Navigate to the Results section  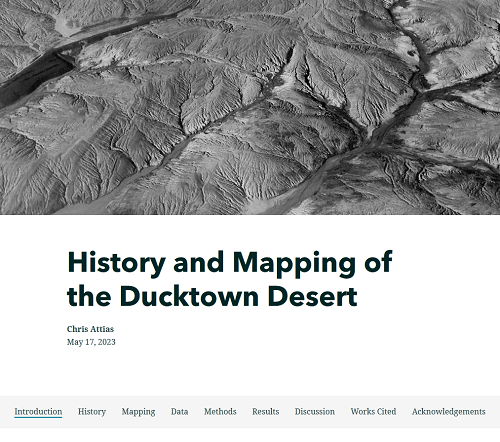[265, 412]
